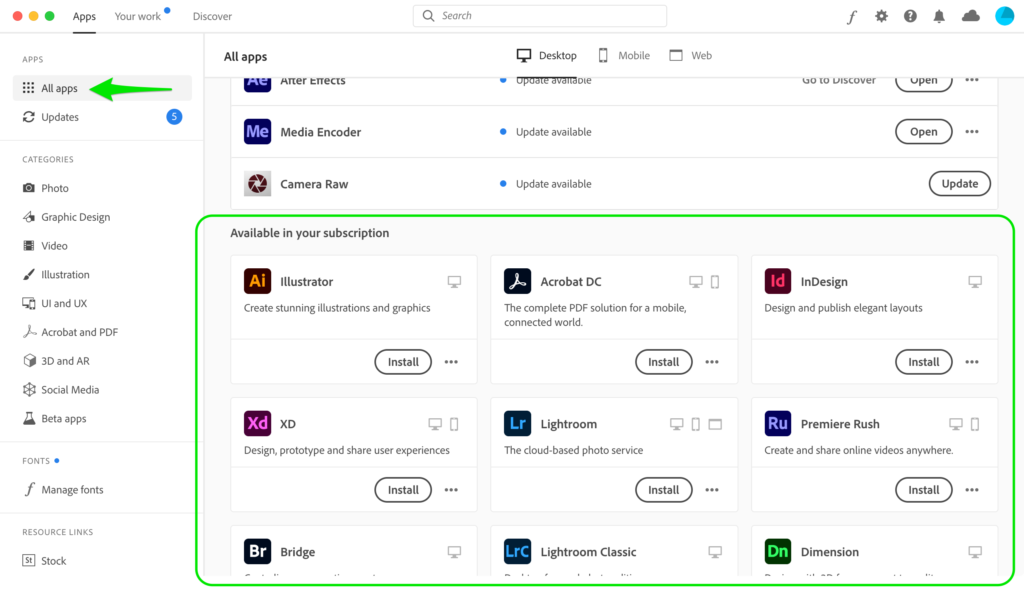Install Lightroom

(x=664, y=490)
